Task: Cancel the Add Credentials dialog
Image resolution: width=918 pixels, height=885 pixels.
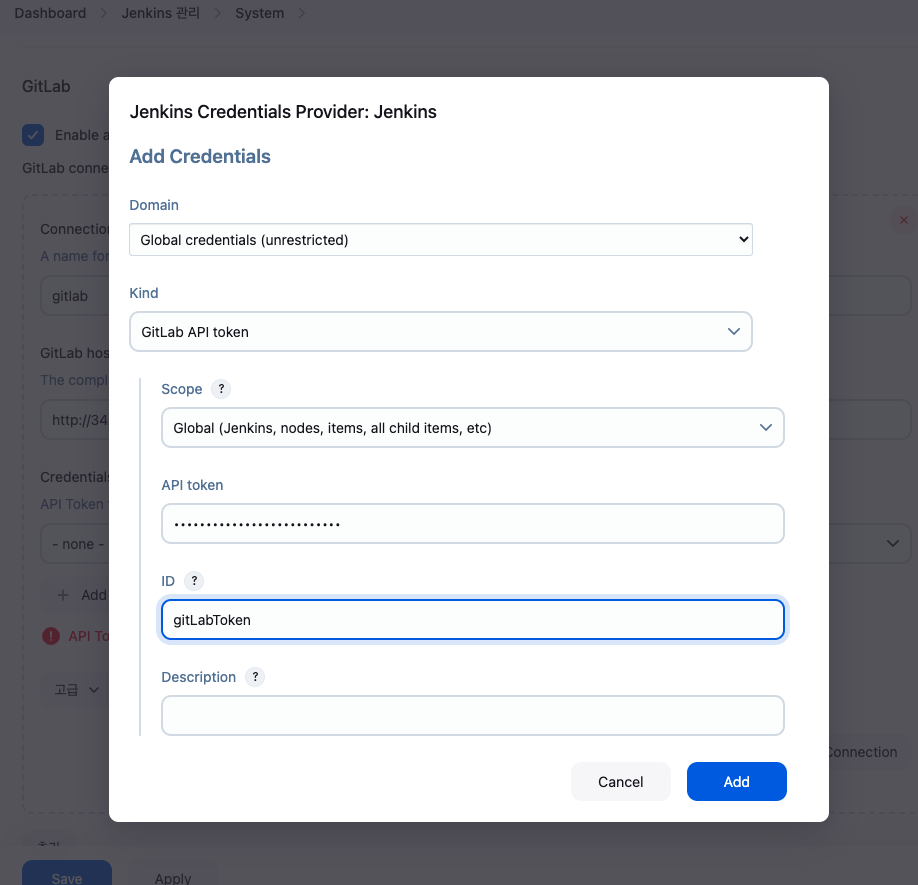Action: [620, 781]
